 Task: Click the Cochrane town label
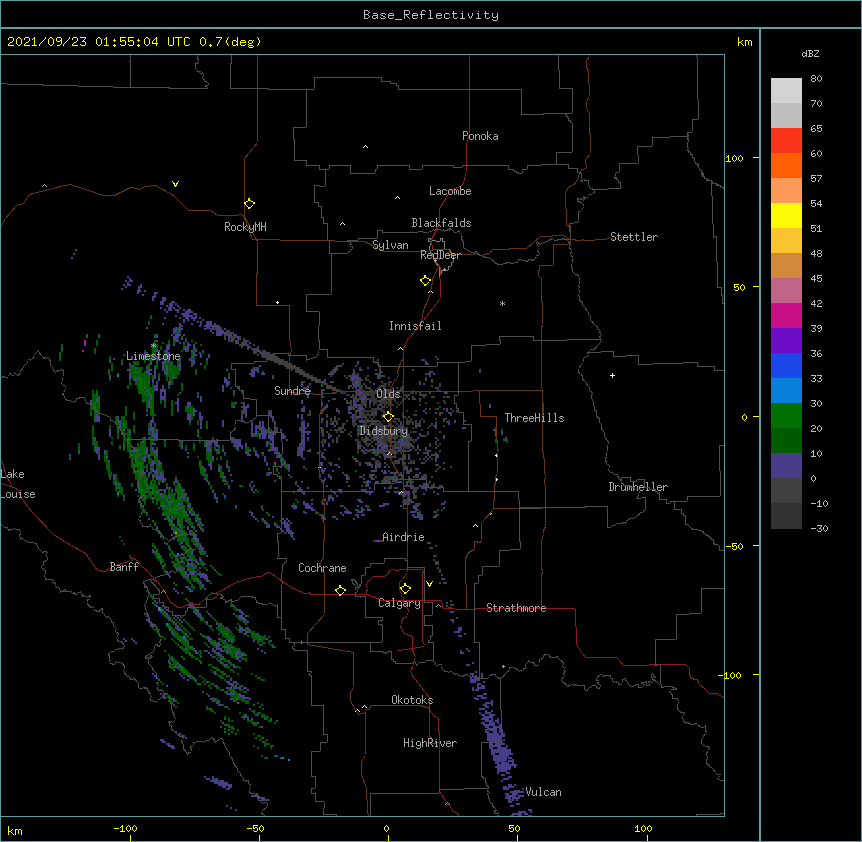322,568
